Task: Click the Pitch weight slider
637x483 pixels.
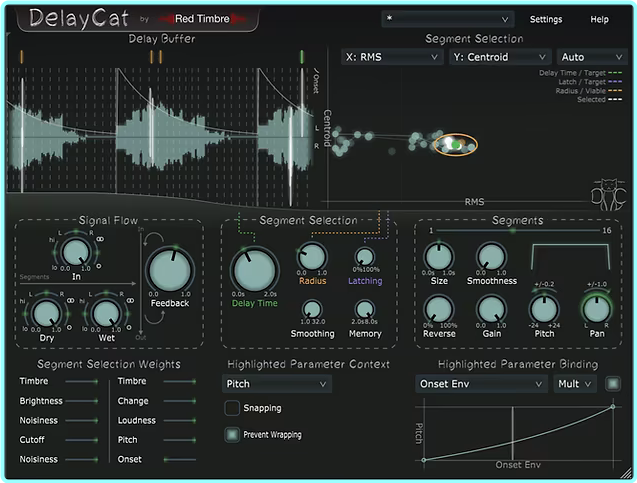Action: coord(180,440)
